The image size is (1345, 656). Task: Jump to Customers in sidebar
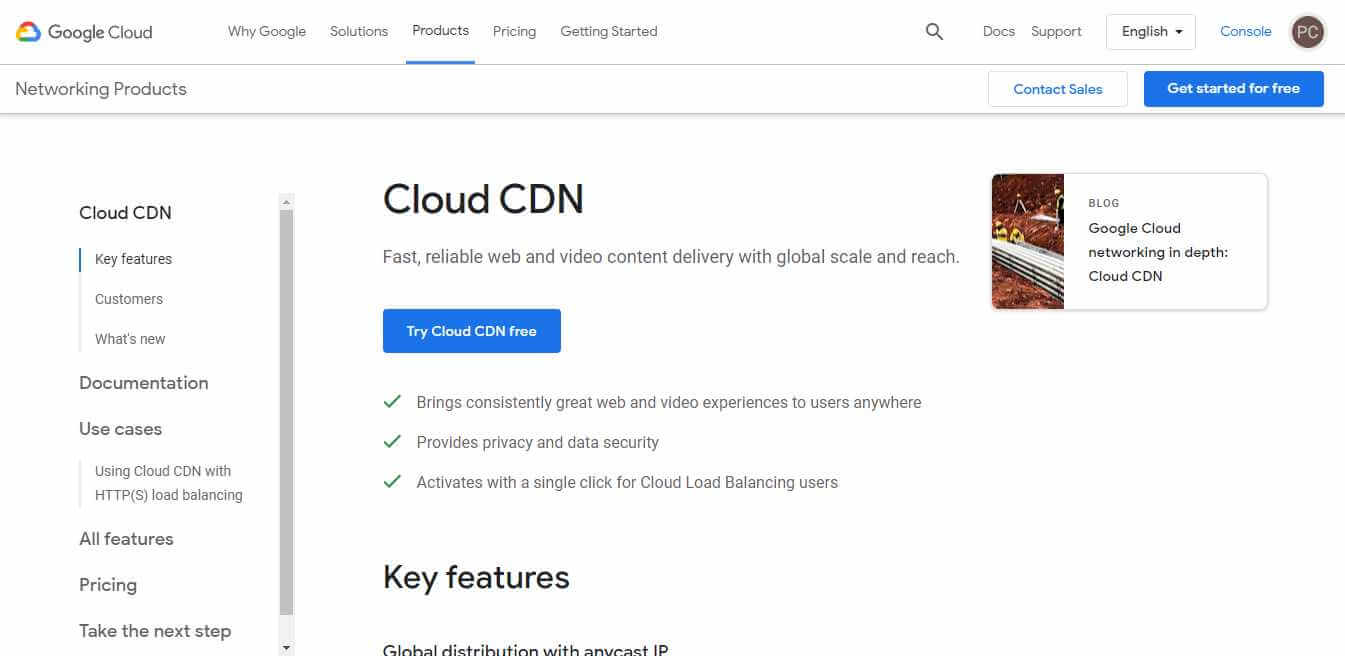pyautogui.click(x=129, y=299)
